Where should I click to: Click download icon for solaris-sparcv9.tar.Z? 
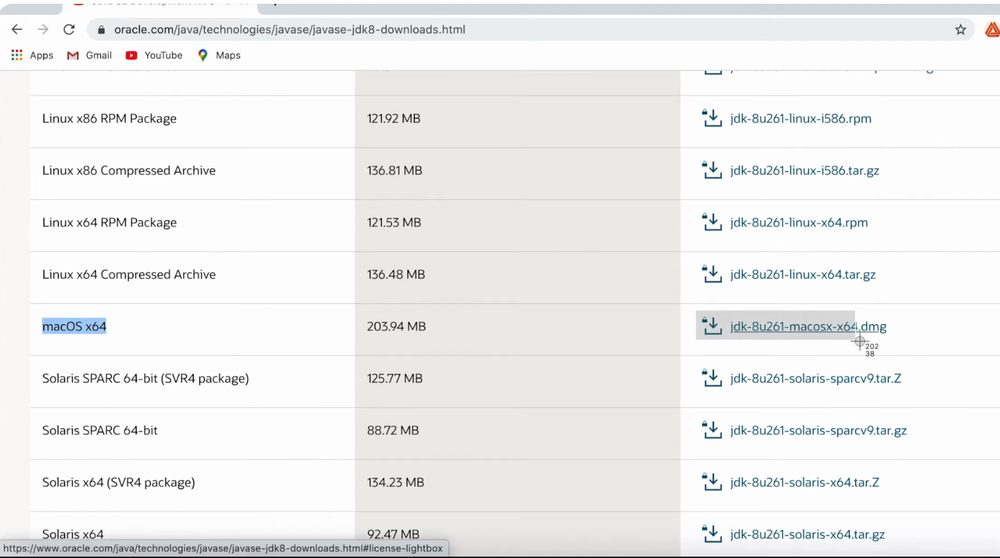click(712, 378)
